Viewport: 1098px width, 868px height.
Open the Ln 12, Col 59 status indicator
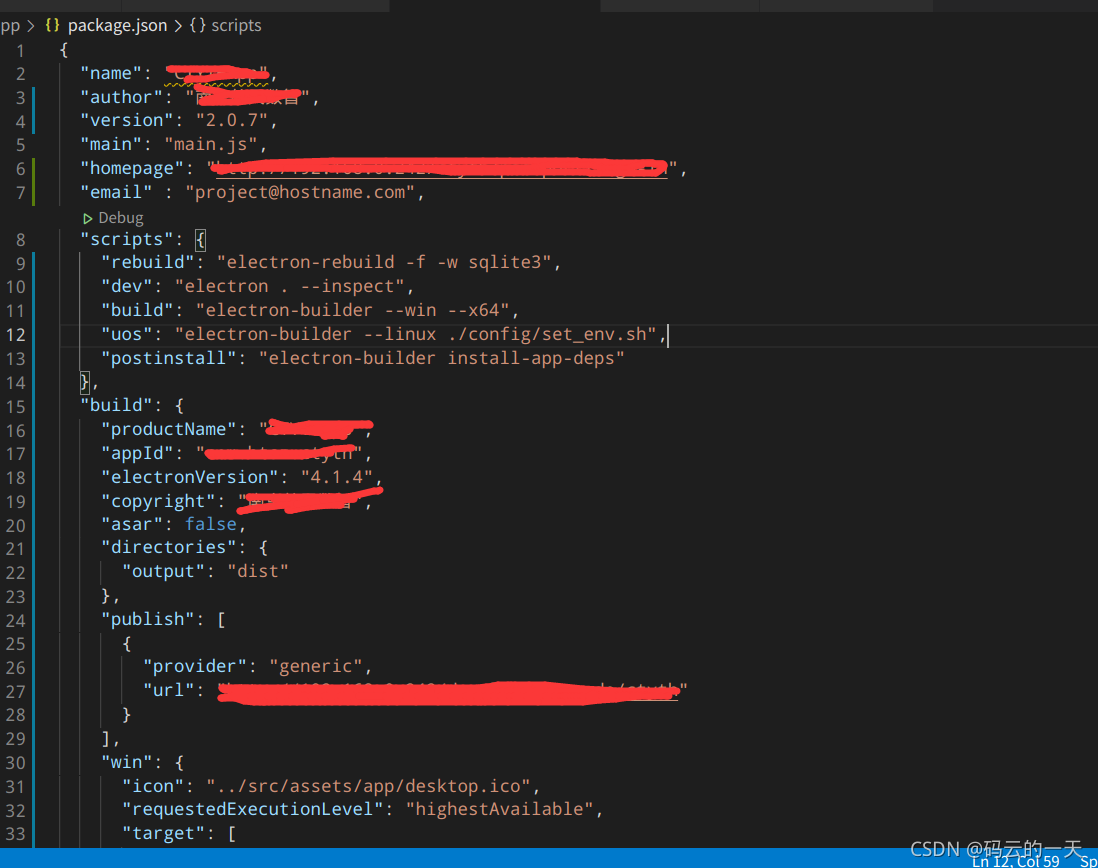1015,861
